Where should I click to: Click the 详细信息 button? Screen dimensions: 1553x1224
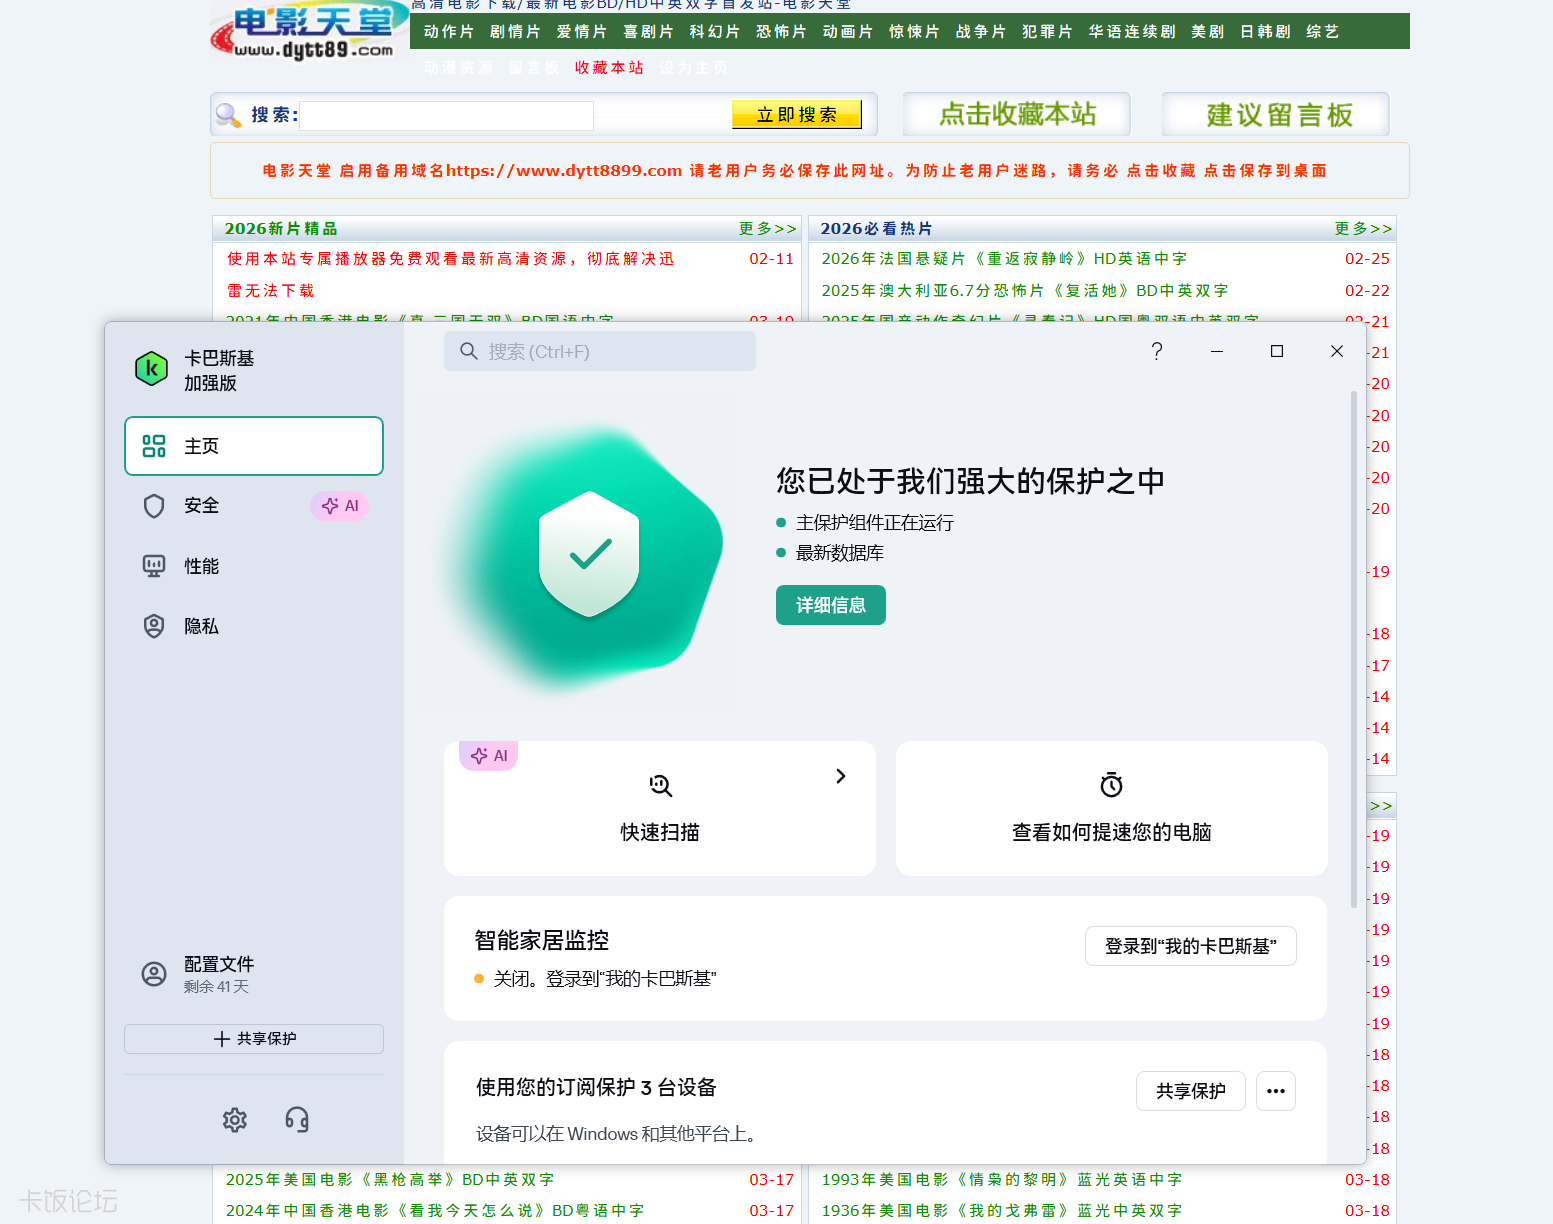(830, 605)
